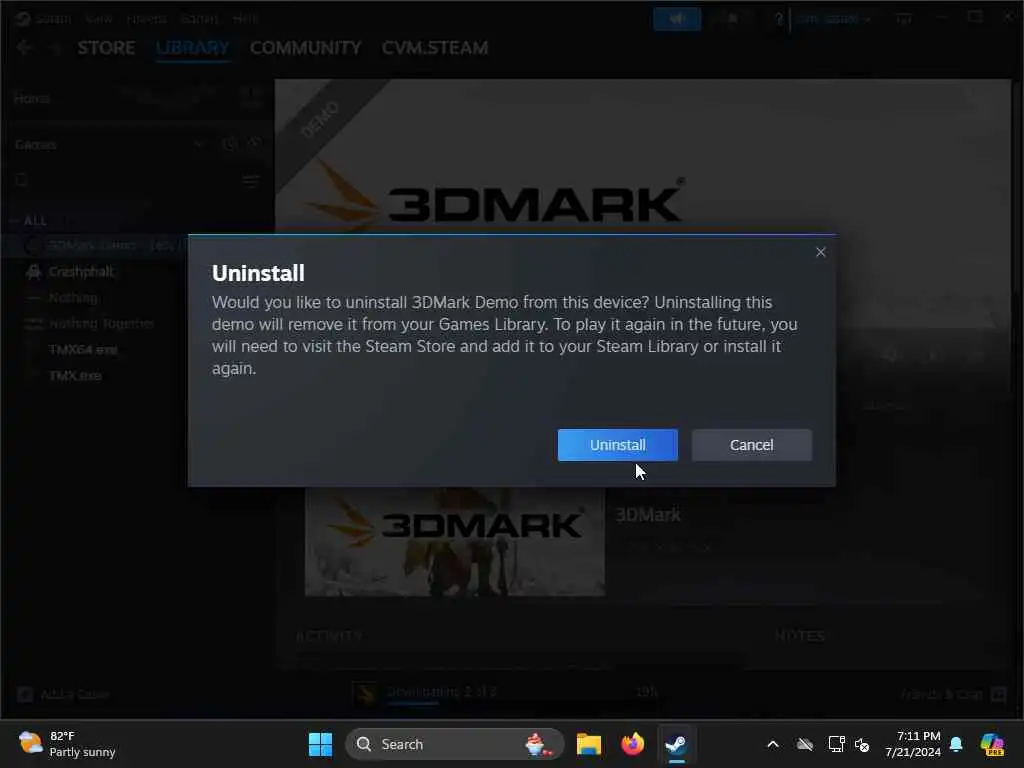Open the STORE tab in Steam
The height and width of the screenshot is (768, 1024).
click(x=106, y=48)
